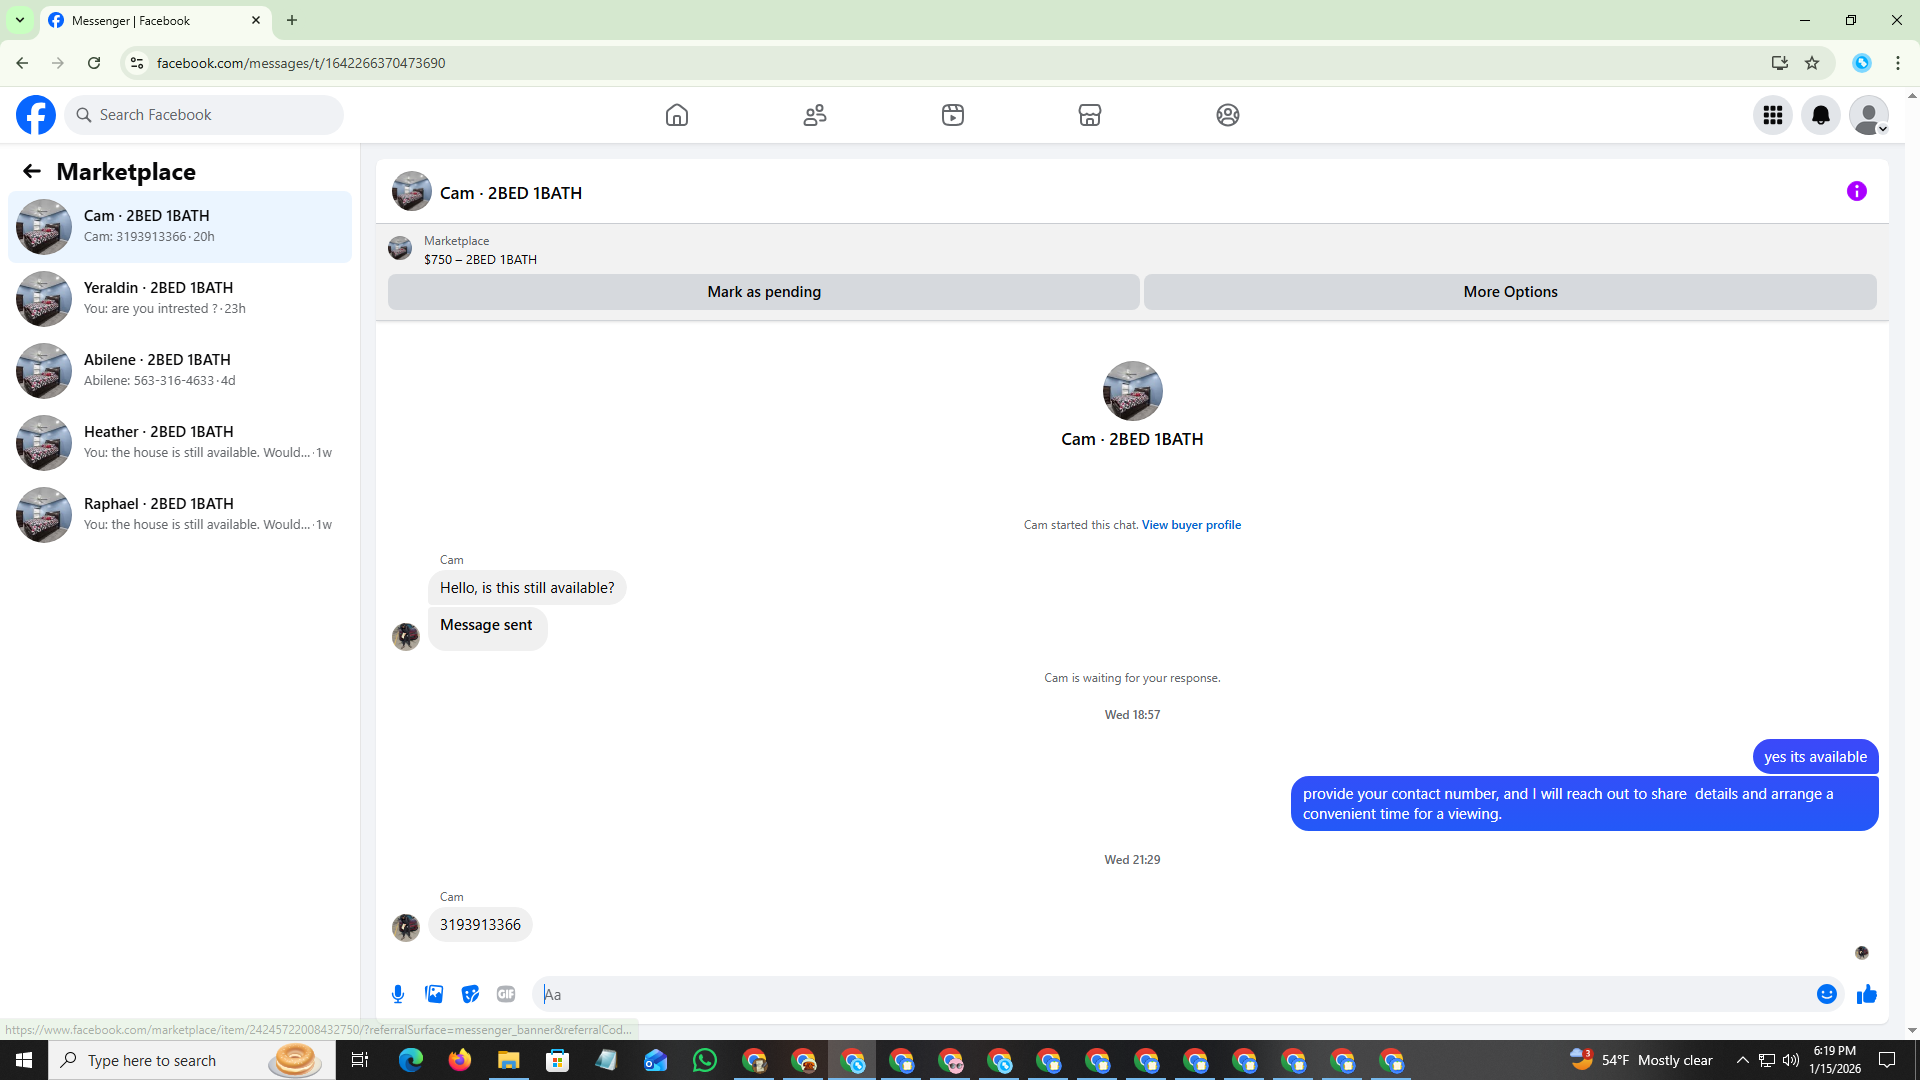Open the View buyer profile link

tap(1190, 525)
